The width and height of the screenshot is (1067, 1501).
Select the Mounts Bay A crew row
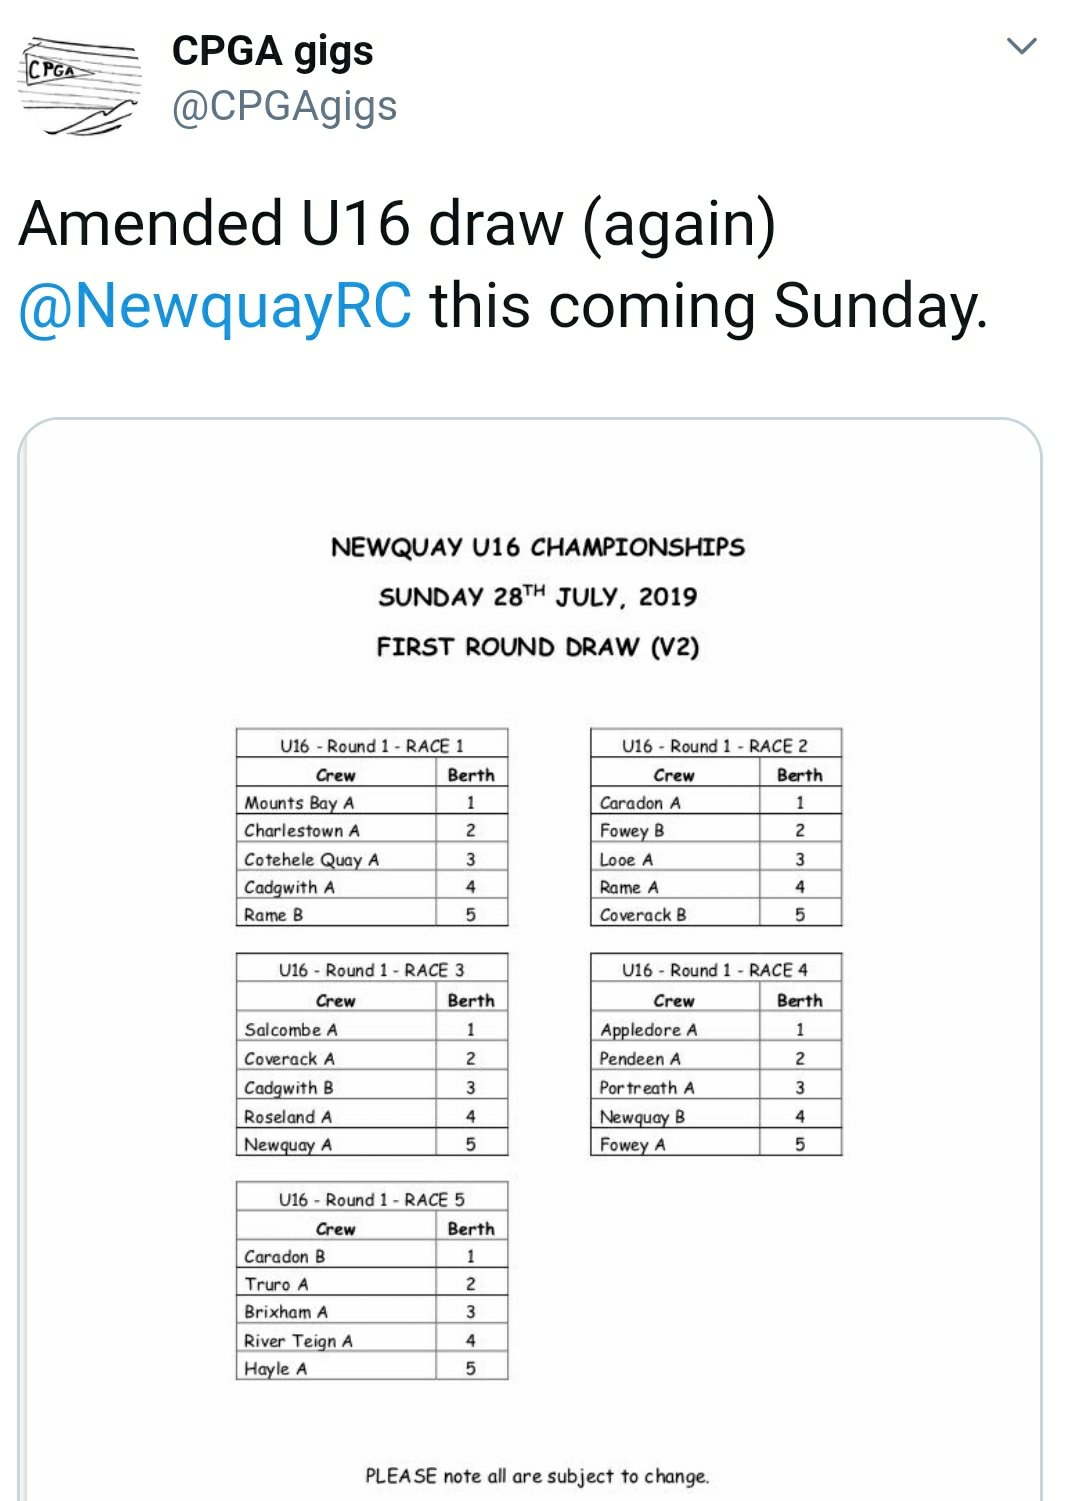tap(372, 802)
